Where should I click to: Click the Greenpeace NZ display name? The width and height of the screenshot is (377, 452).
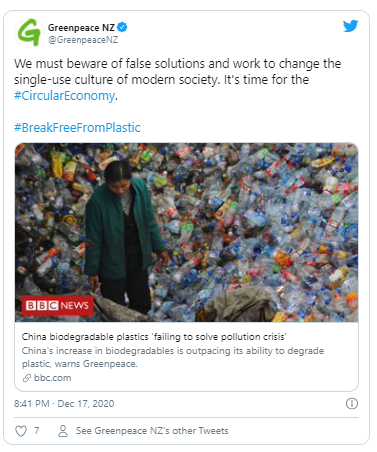click(x=81, y=27)
